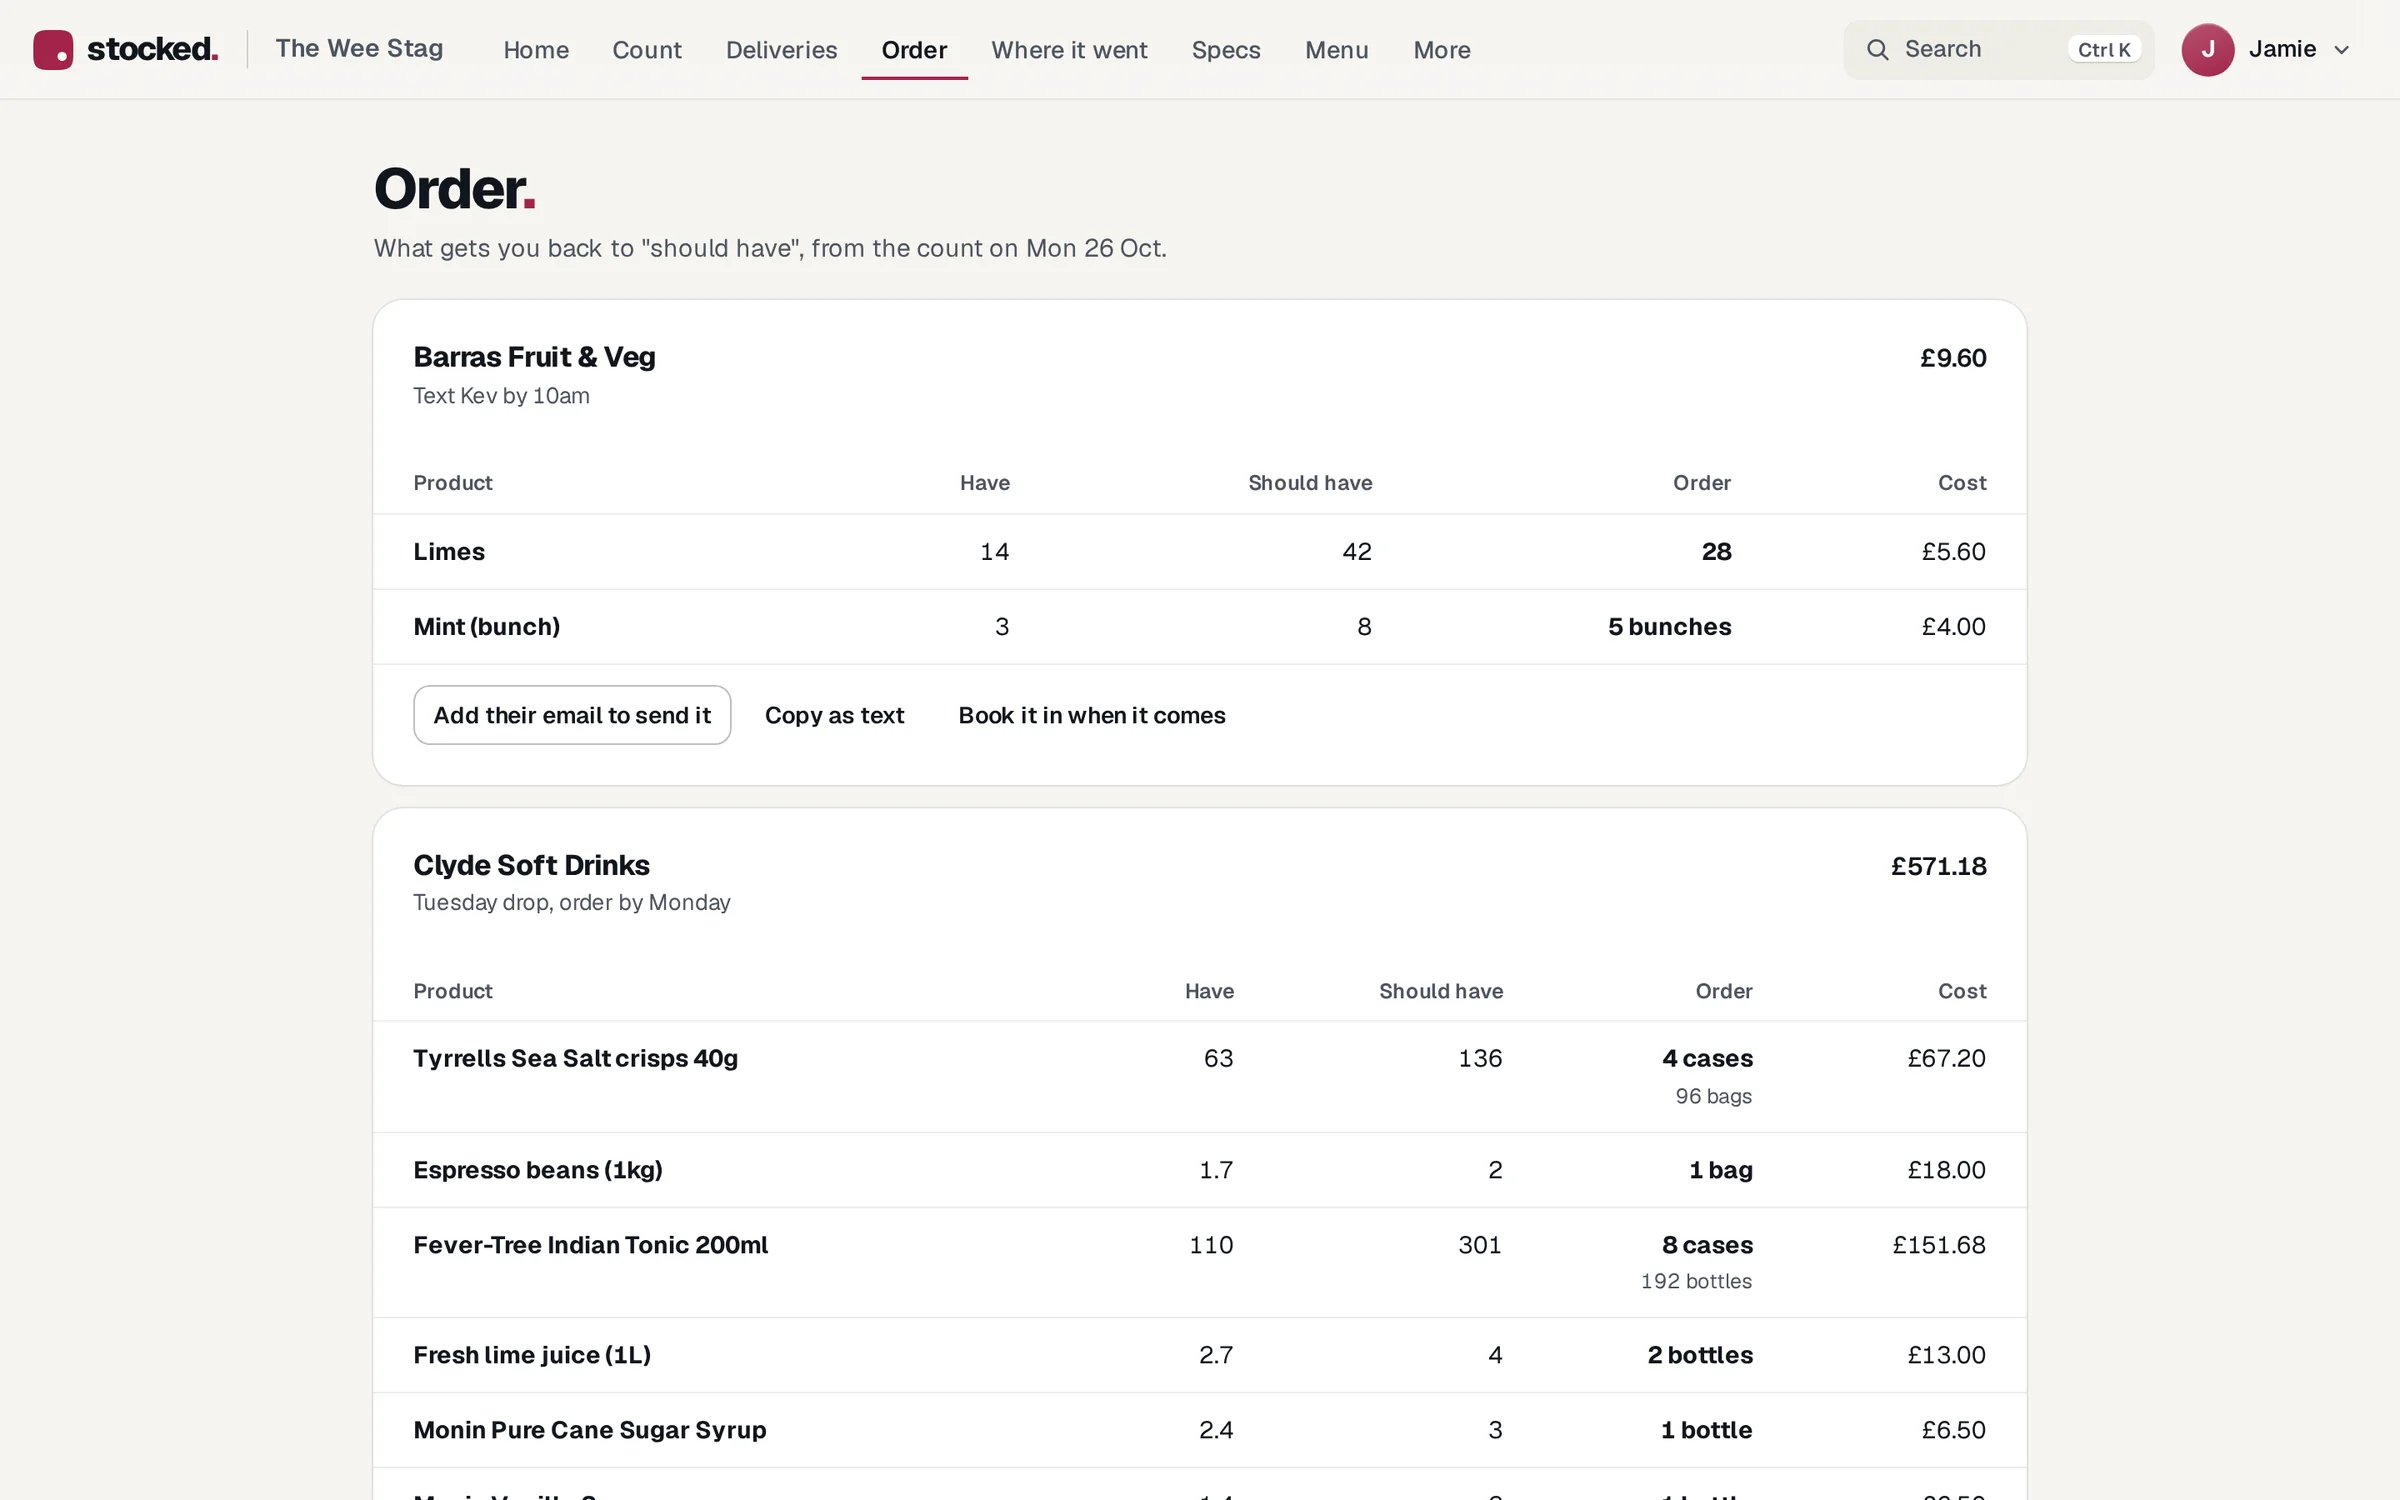
Task: Select the Mint (bunch) product
Action: [486, 626]
